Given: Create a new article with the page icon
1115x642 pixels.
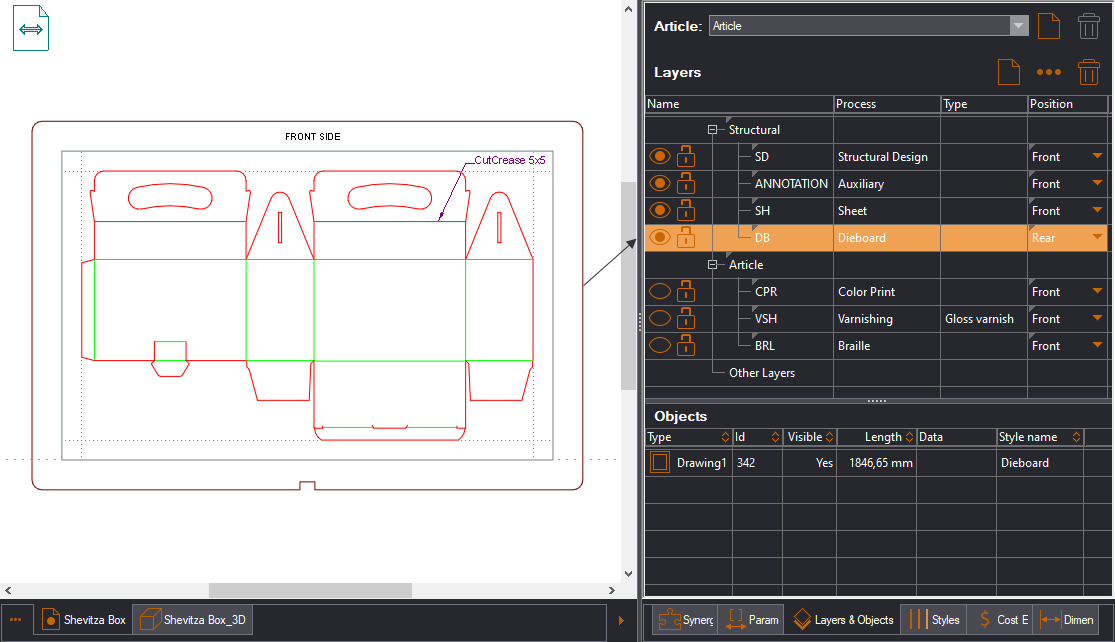Looking at the screenshot, I should point(1048,26).
